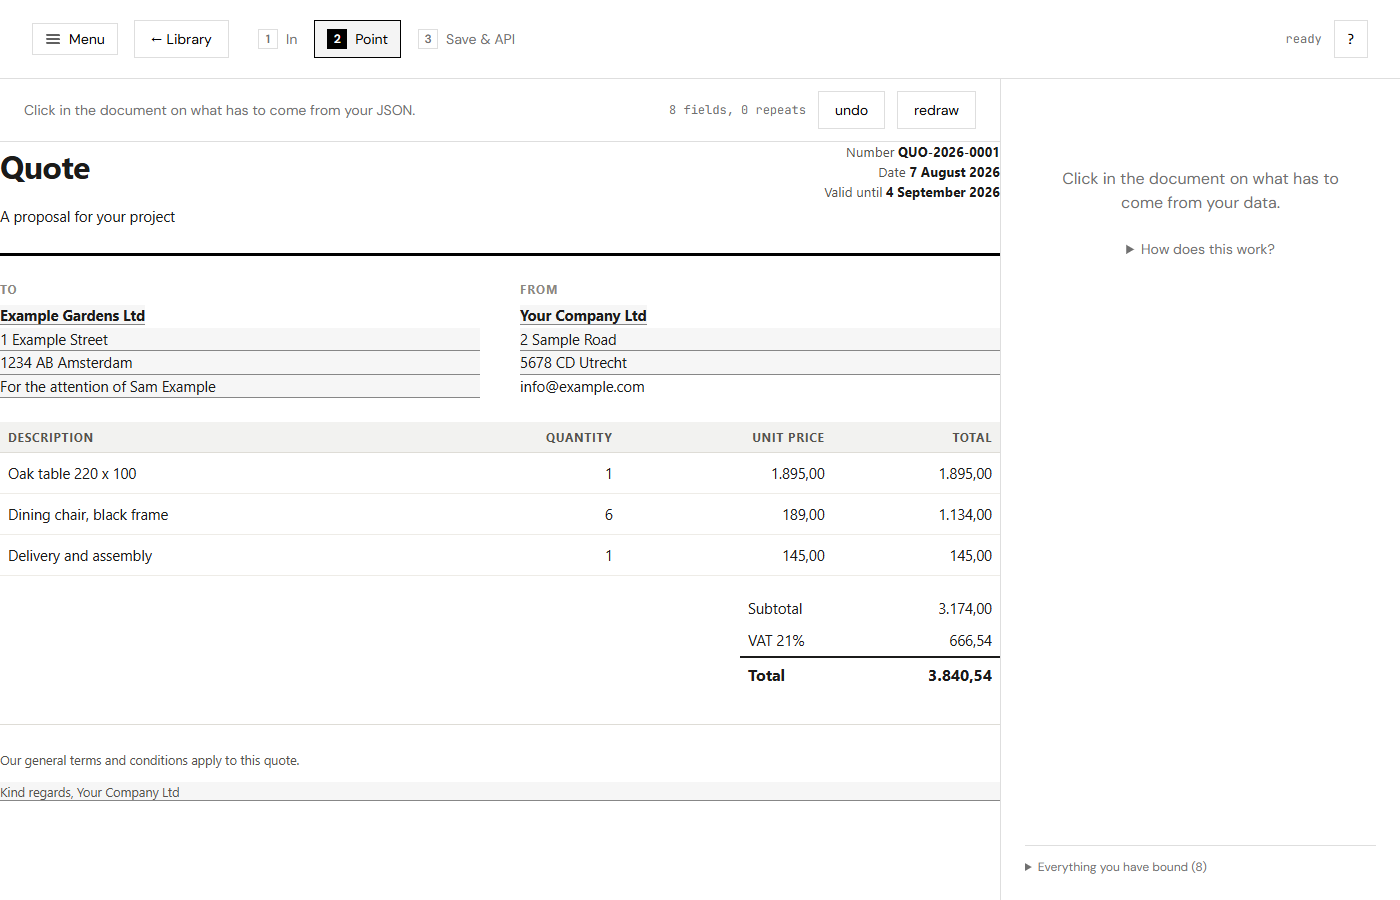
Task: Click the TOTAL column header
Action: click(x=972, y=438)
